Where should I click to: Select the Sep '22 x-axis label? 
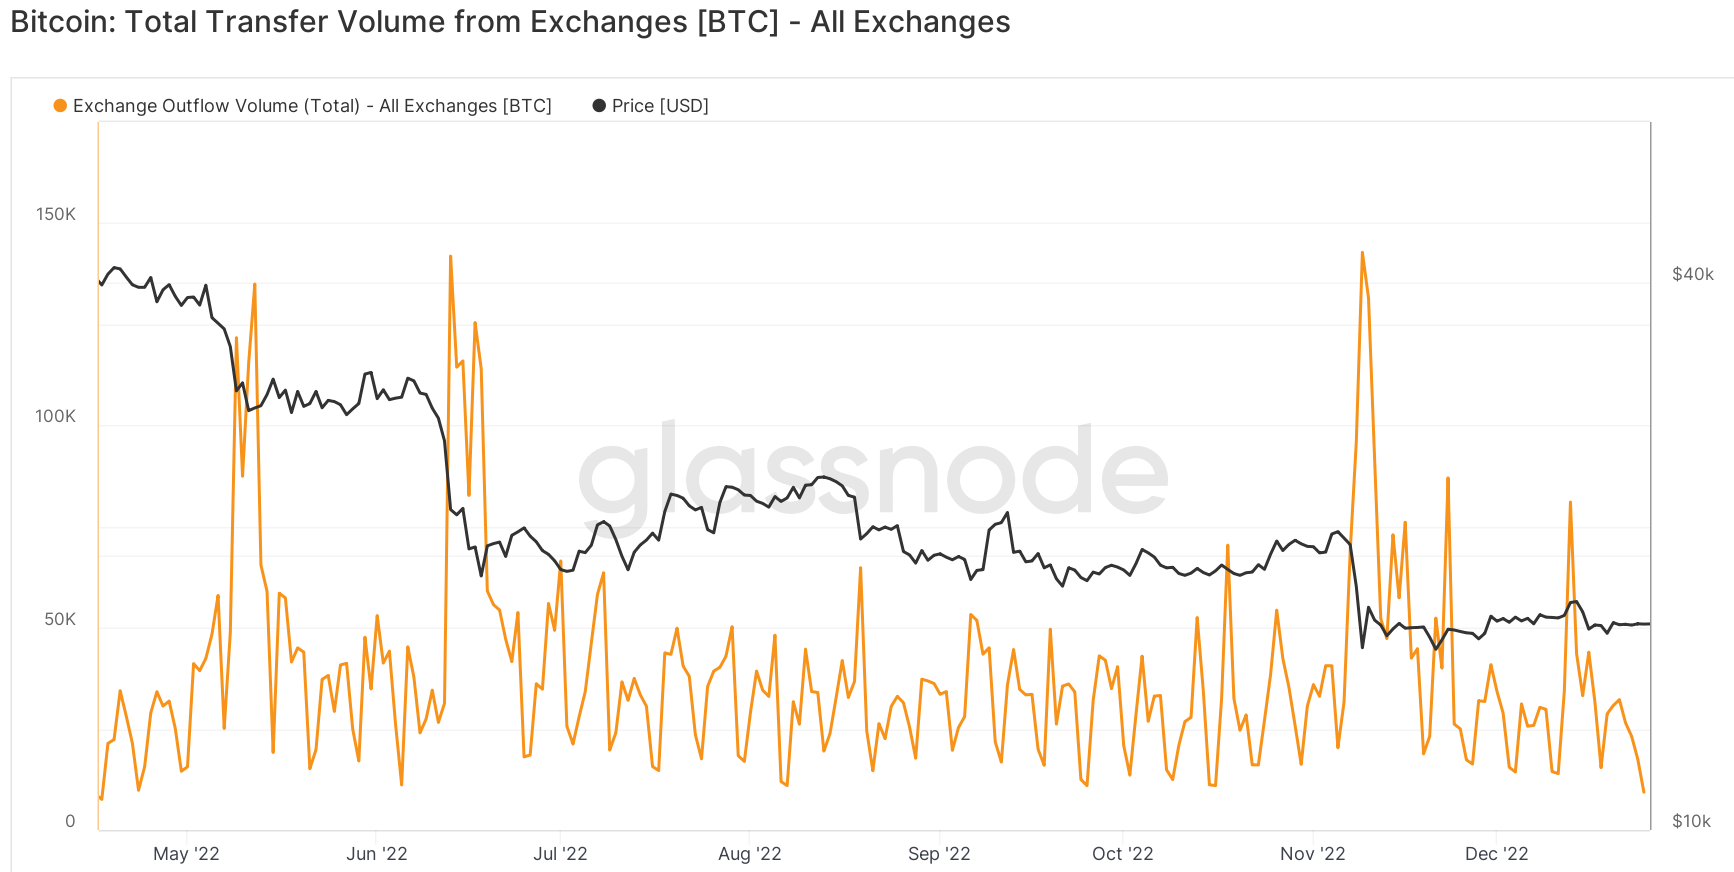tap(939, 854)
